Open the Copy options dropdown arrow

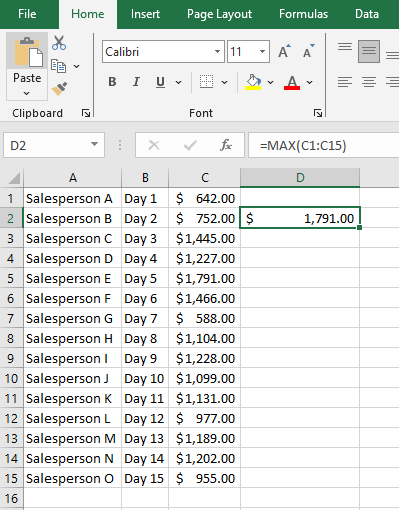pyautogui.click(x=76, y=66)
